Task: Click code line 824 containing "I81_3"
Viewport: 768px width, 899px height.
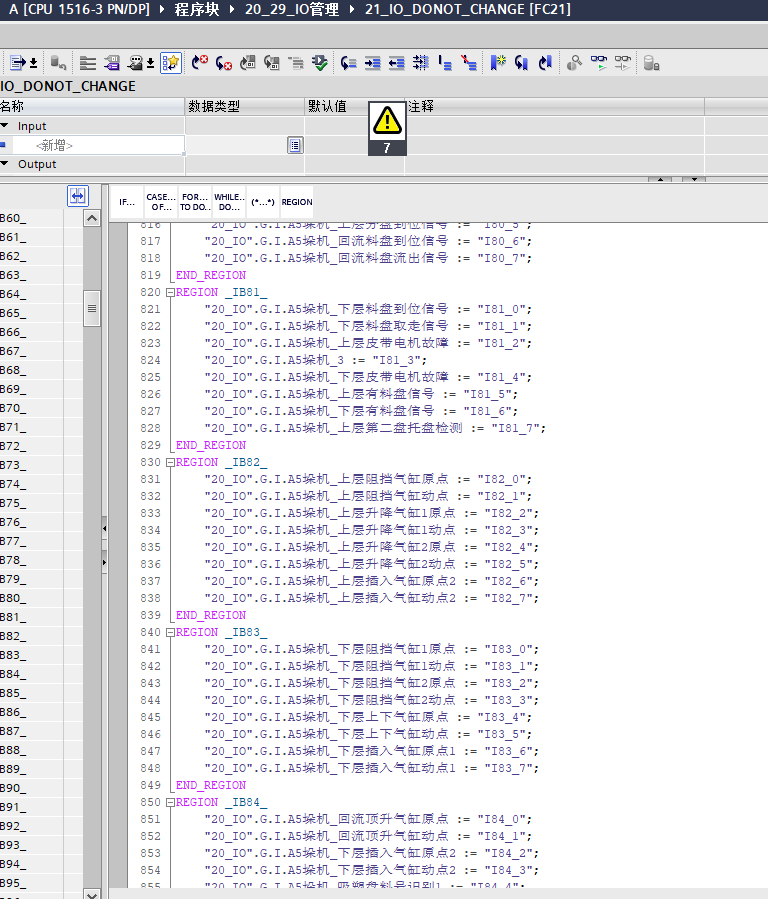Action: 316,360
